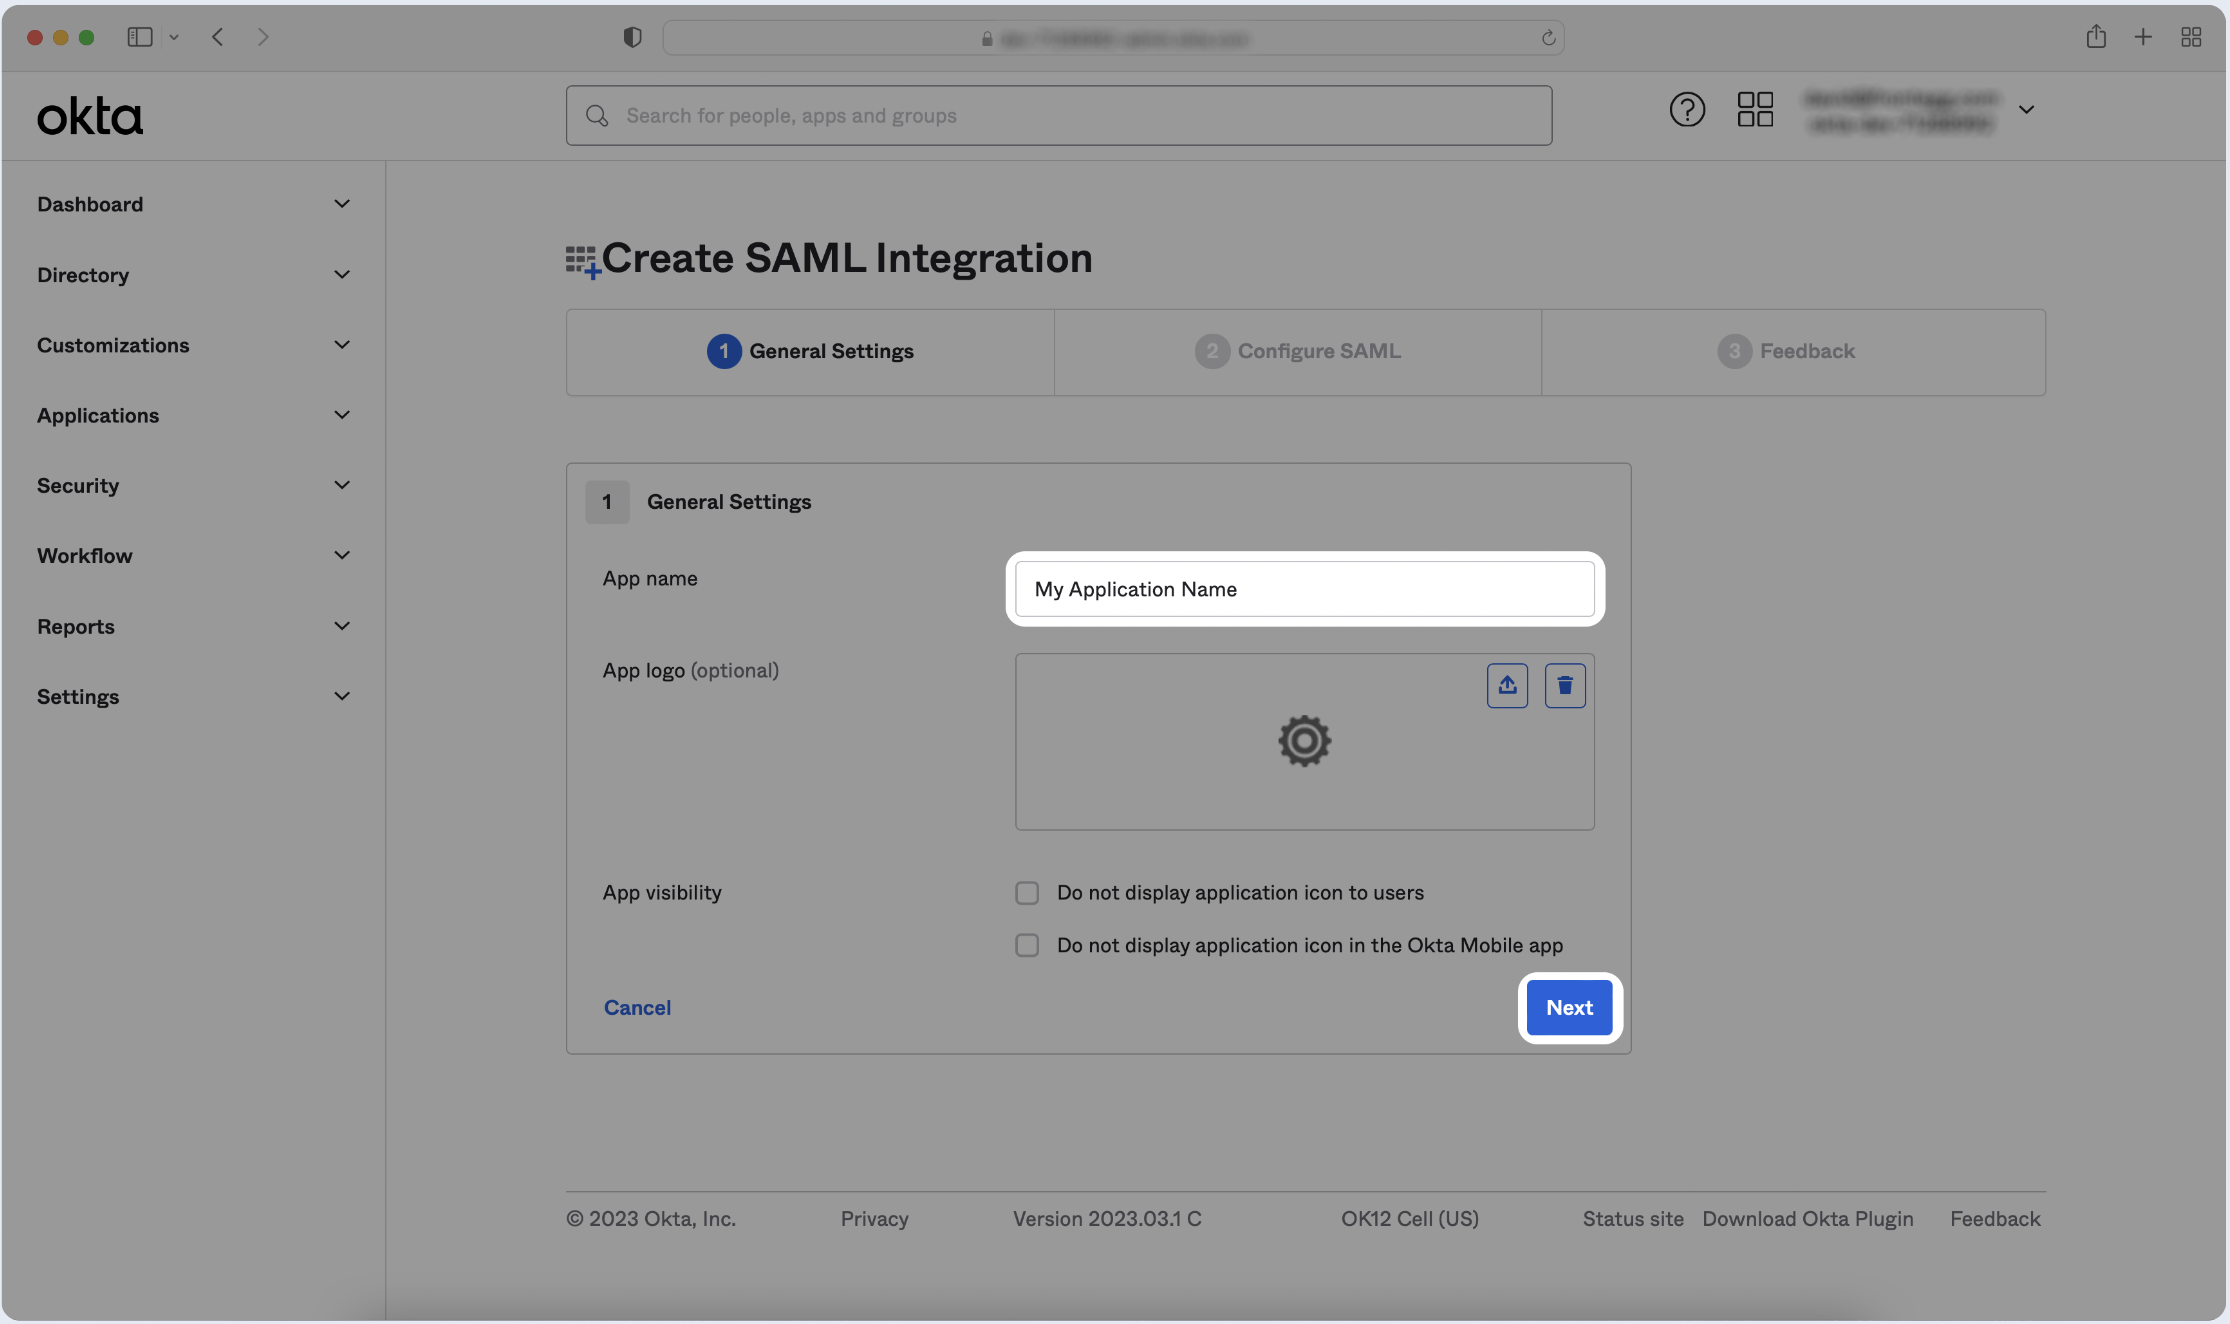The width and height of the screenshot is (2230, 1324).
Task: Check 'Do not display application icon to users'
Action: click(x=1027, y=893)
